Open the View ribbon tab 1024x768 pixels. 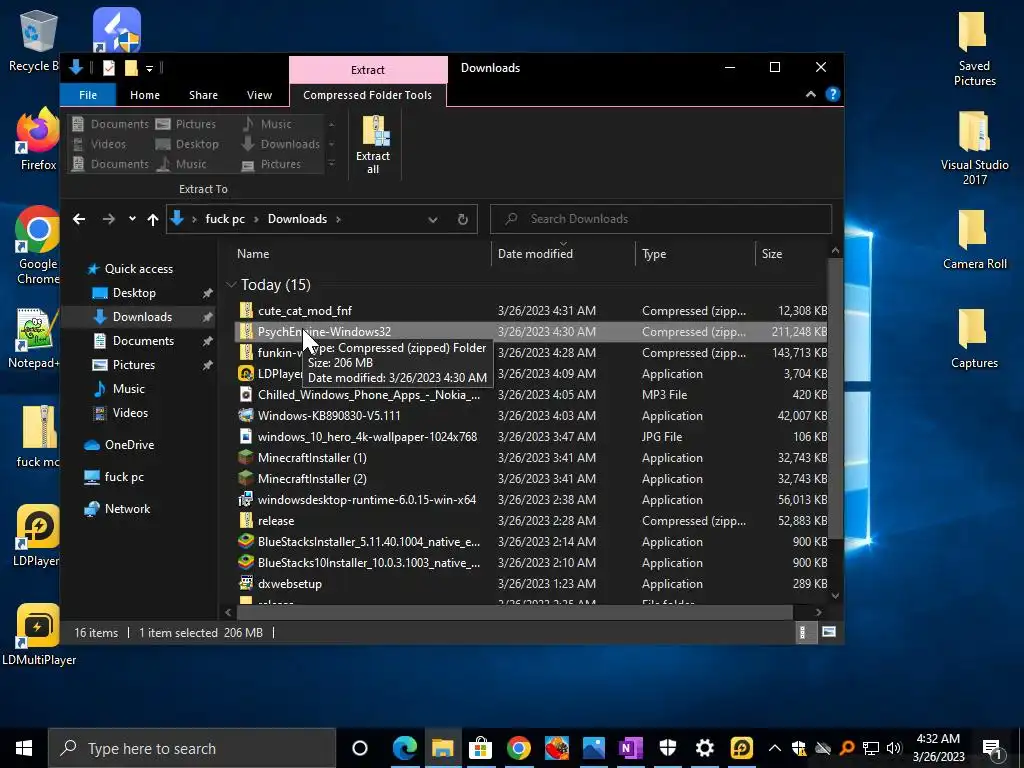(x=259, y=95)
